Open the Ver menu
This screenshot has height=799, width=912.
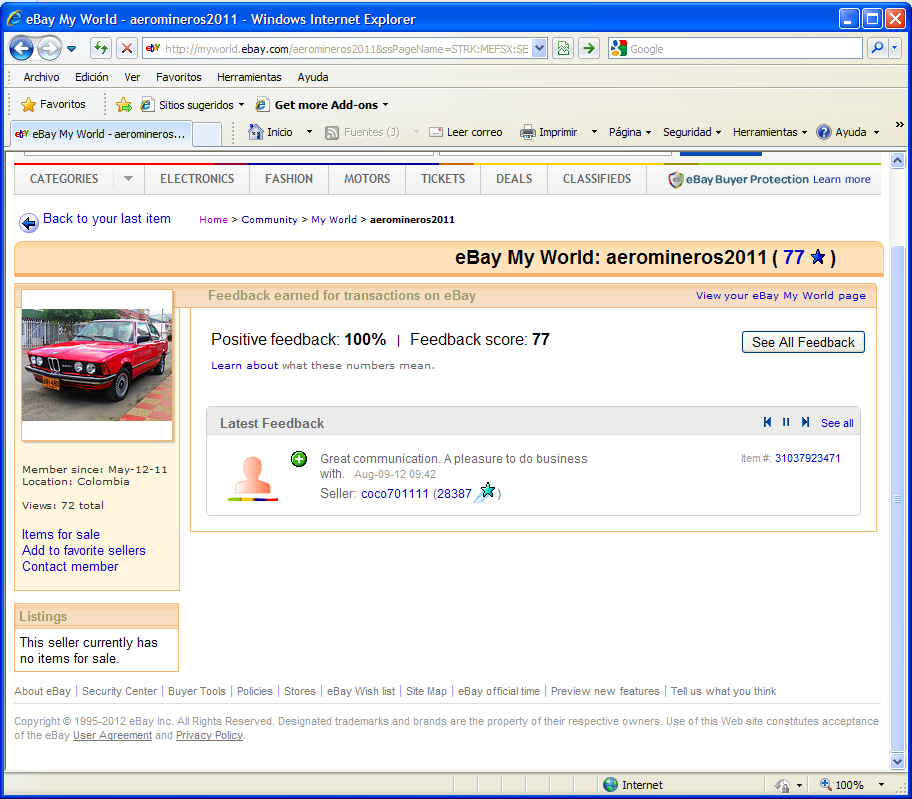click(x=132, y=77)
